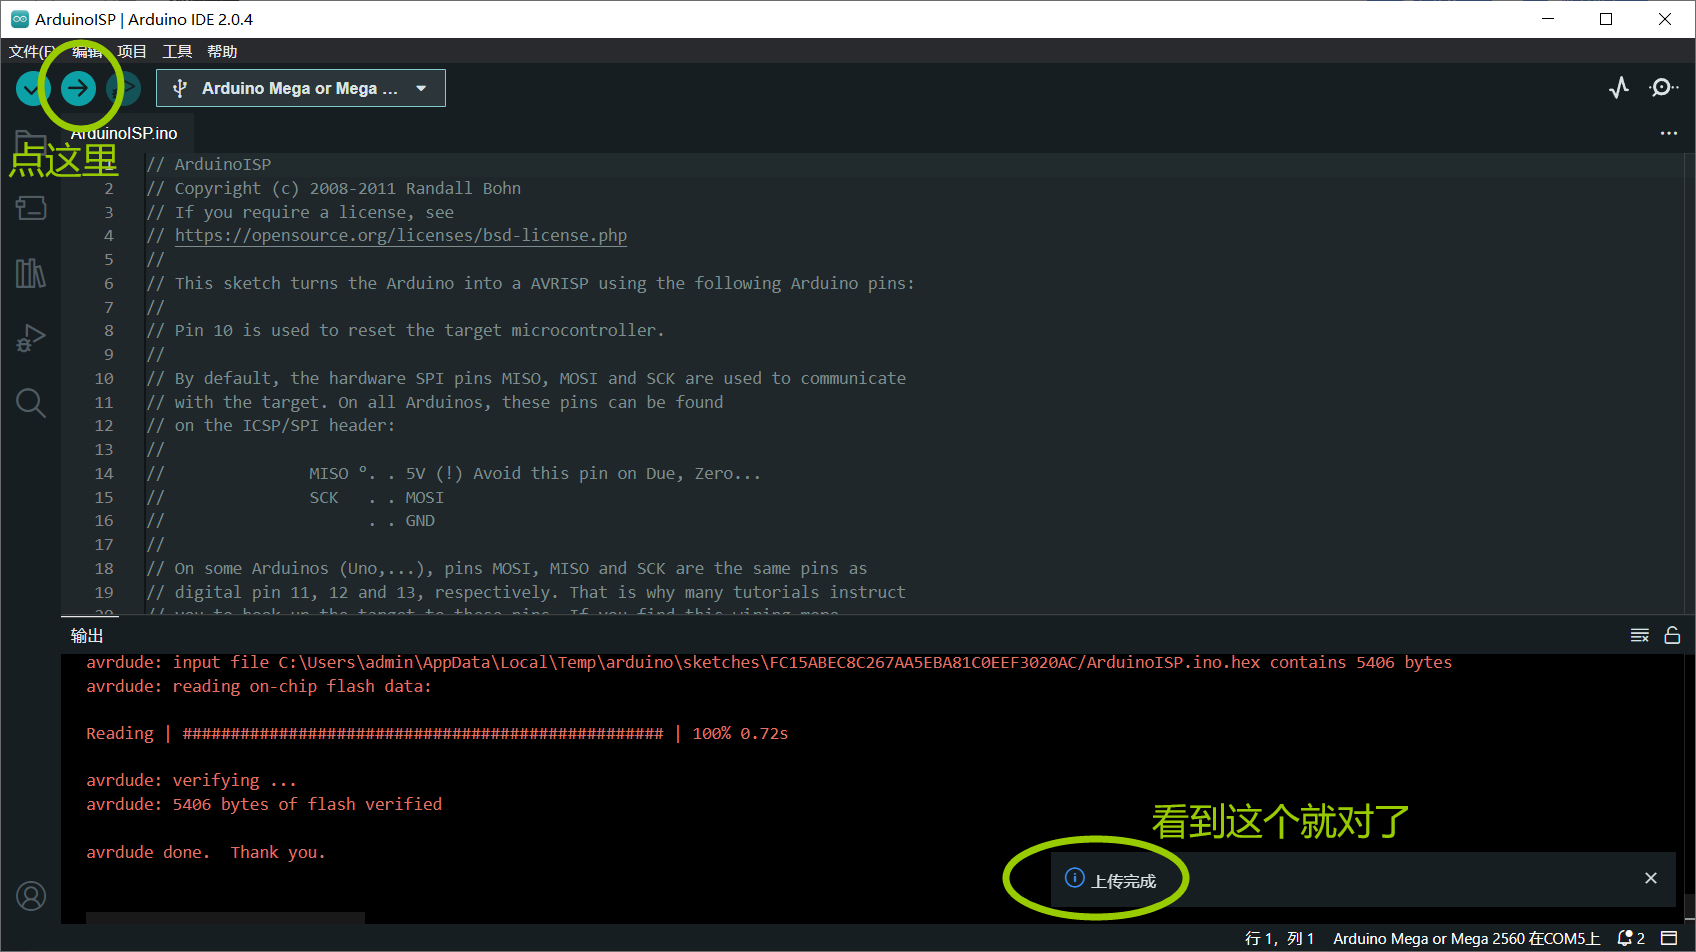
Task: Open the 项目 menu
Action: (x=132, y=52)
